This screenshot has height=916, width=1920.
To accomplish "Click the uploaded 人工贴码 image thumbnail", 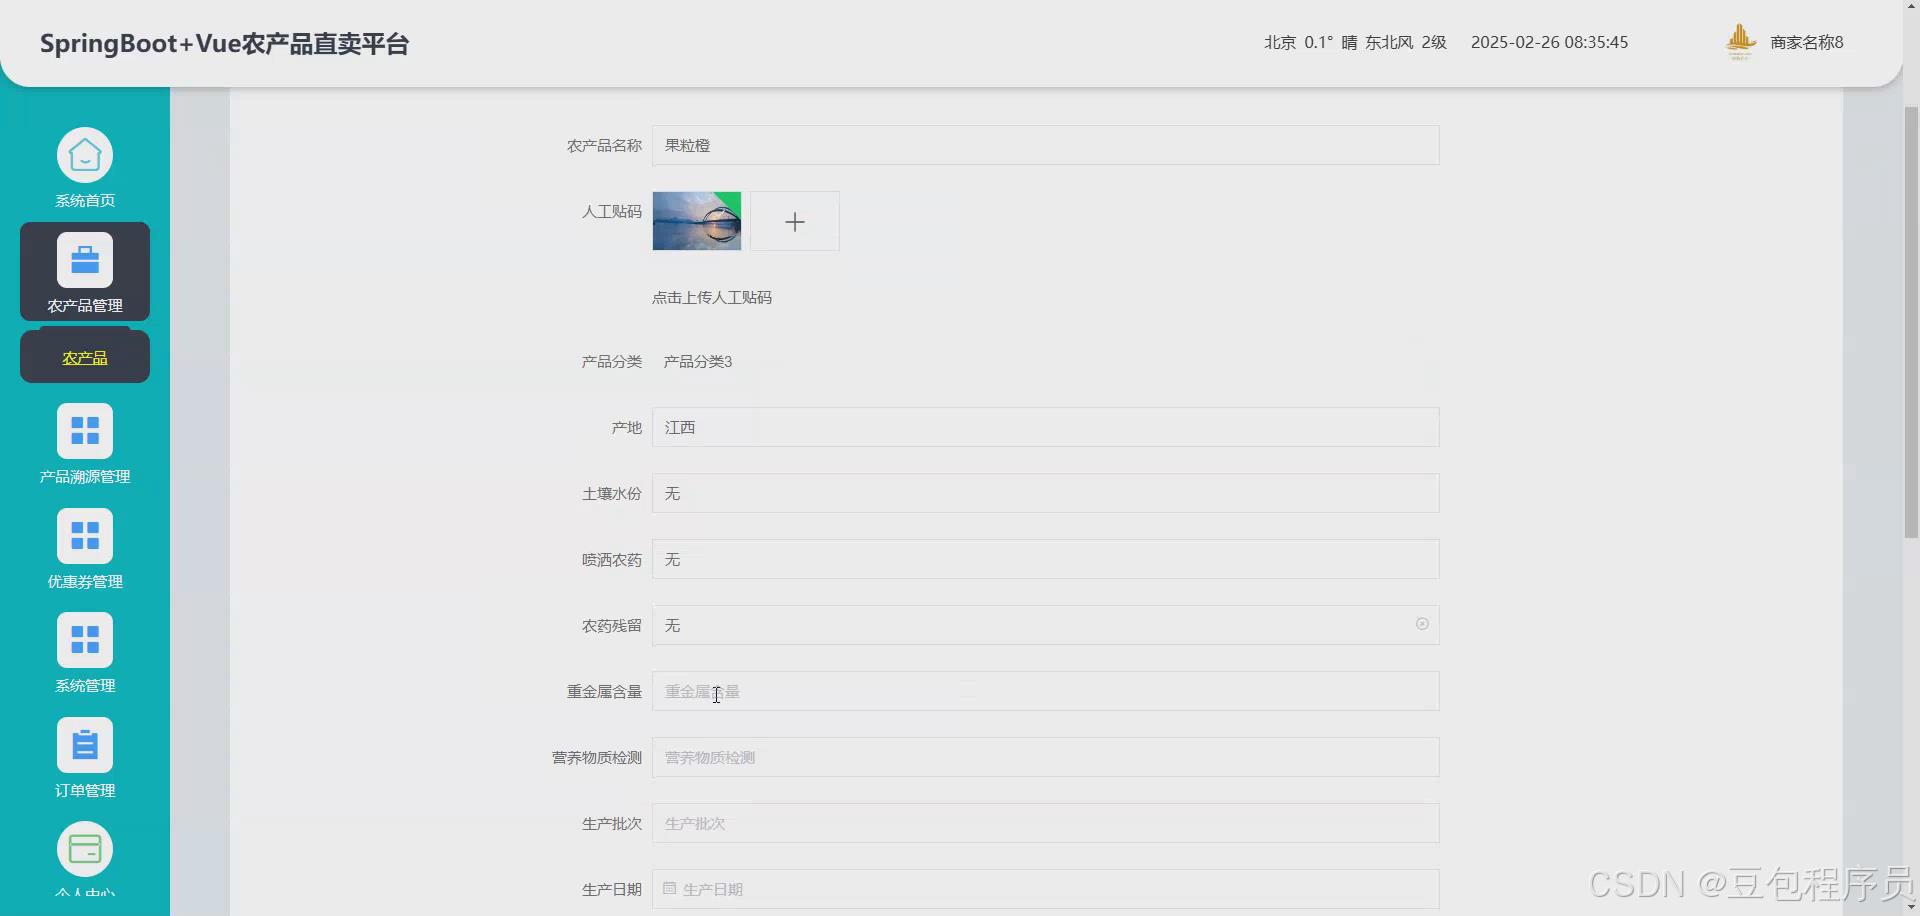I will (x=696, y=221).
